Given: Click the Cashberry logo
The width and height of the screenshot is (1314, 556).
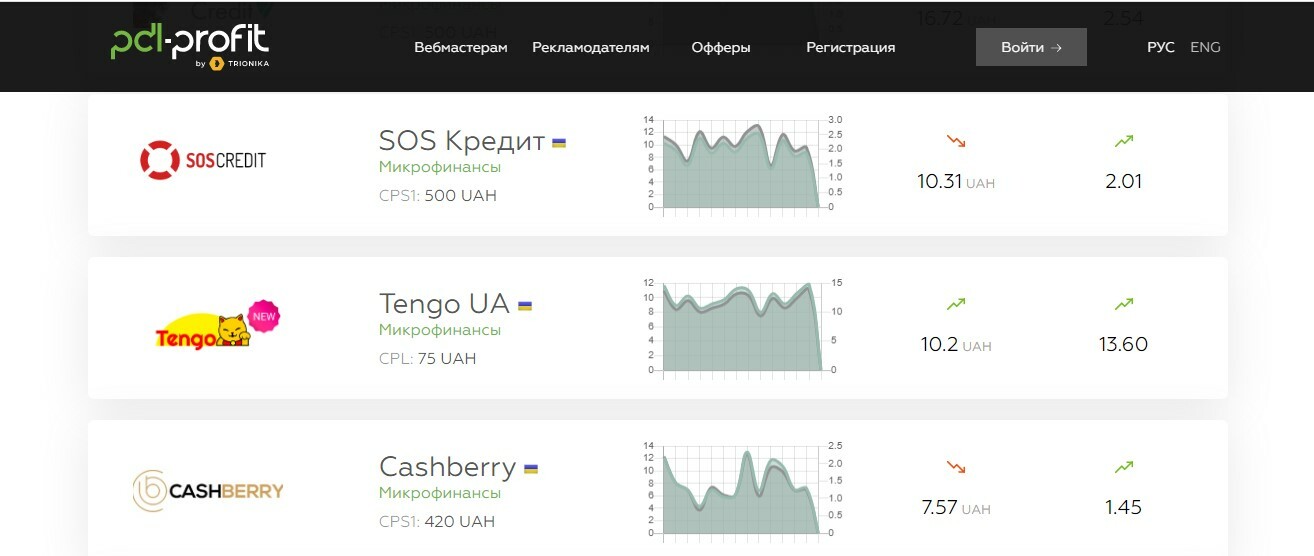Looking at the screenshot, I should click(x=208, y=491).
